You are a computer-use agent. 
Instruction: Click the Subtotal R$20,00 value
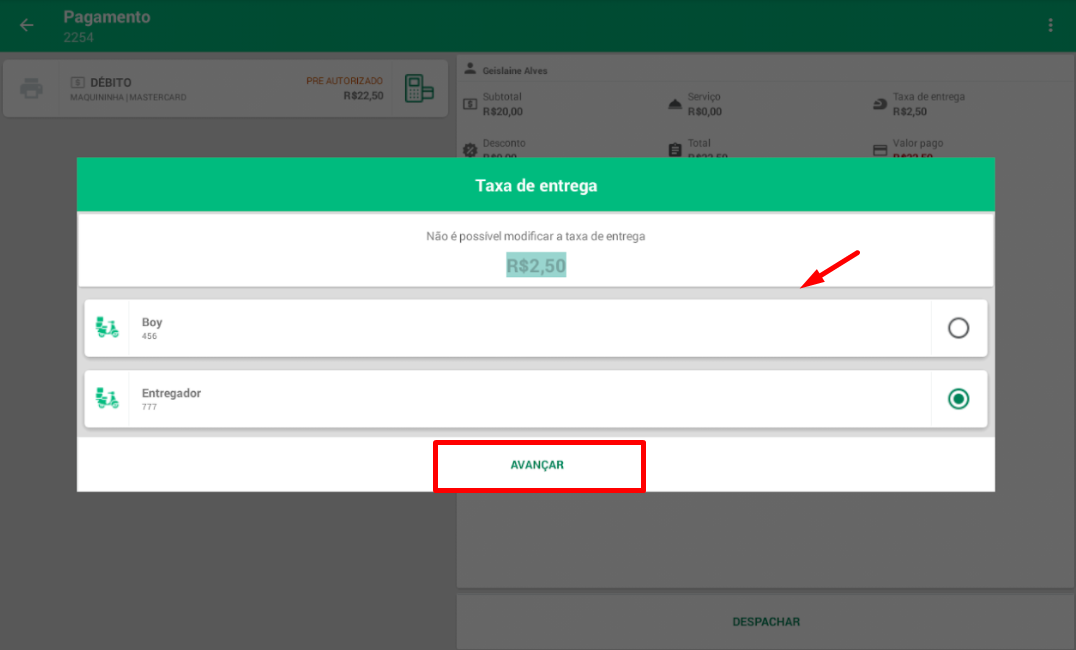[502, 112]
